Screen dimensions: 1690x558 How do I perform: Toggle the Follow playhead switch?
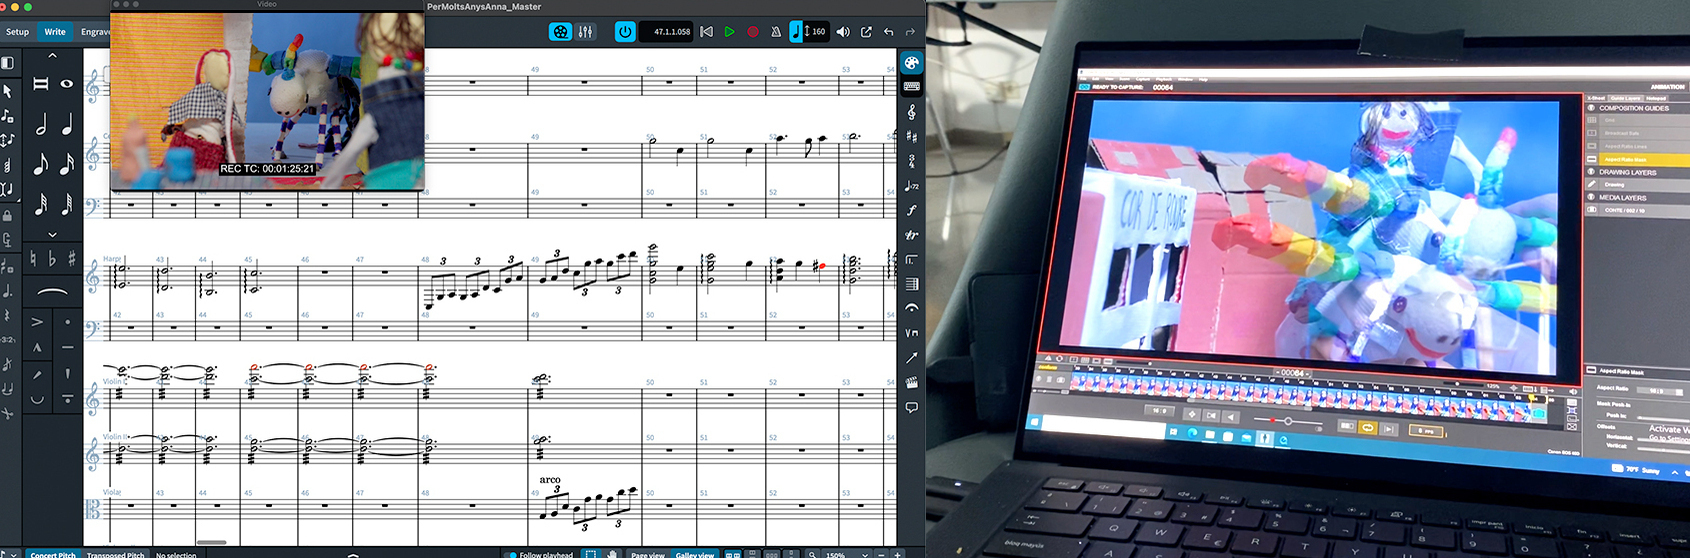pyautogui.click(x=513, y=554)
